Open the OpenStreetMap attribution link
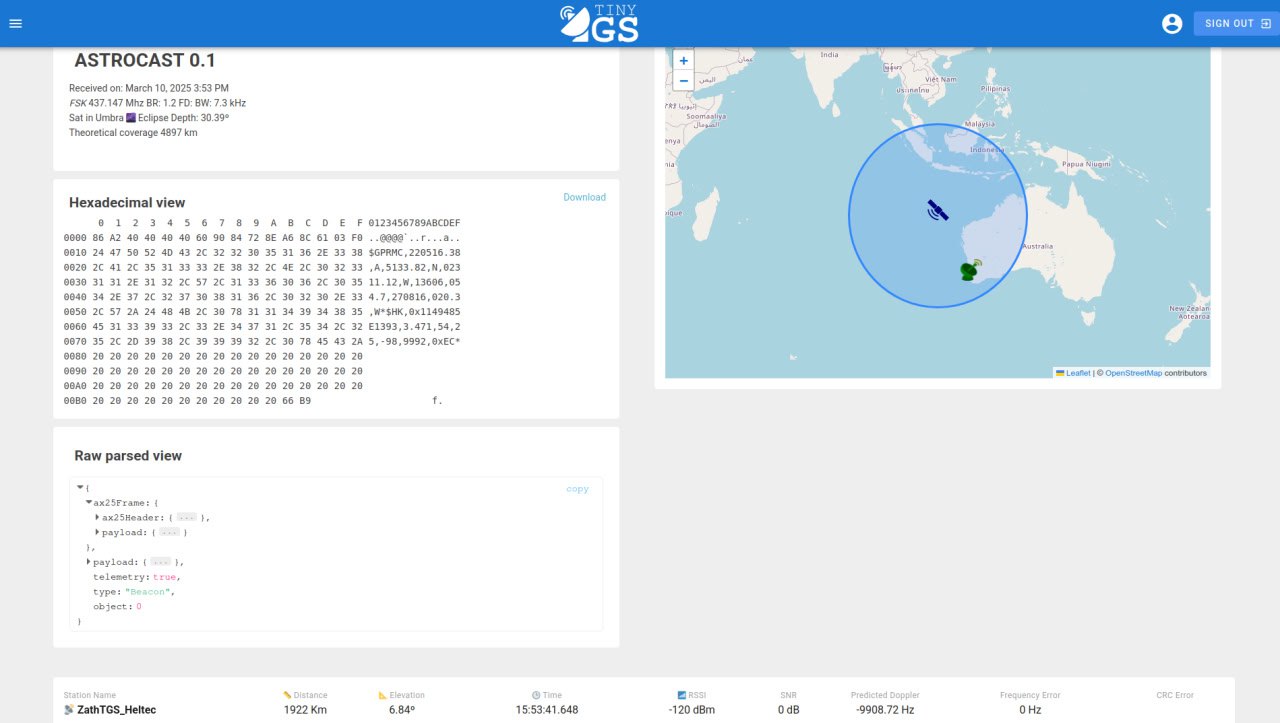 (x=1133, y=373)
